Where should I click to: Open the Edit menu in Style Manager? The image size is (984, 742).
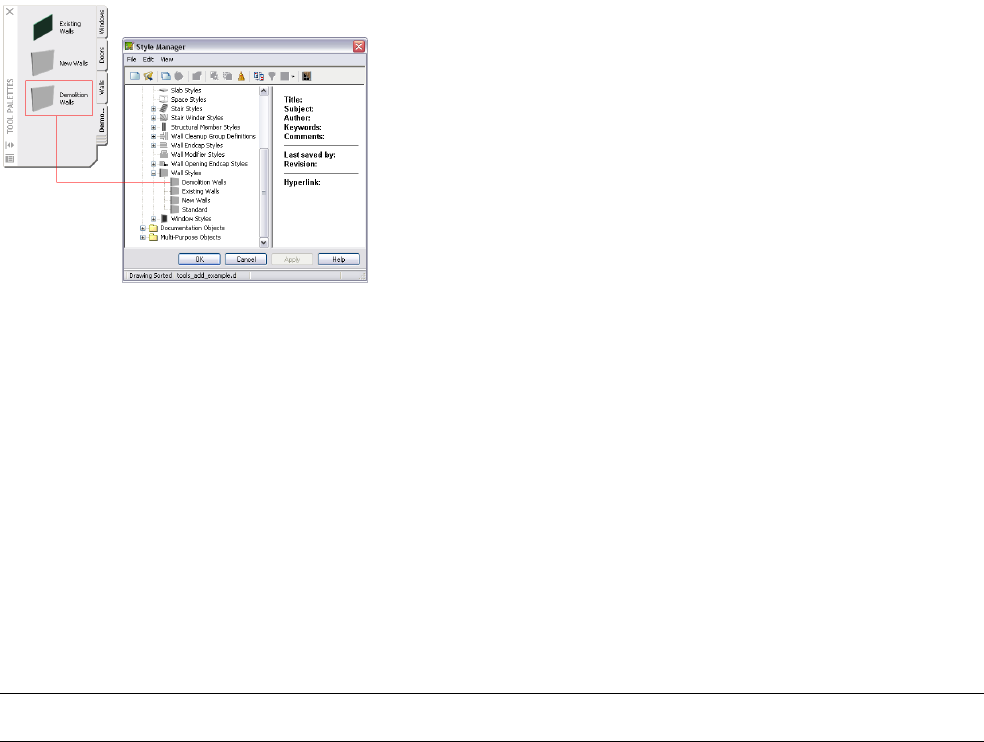coord(148,60)
